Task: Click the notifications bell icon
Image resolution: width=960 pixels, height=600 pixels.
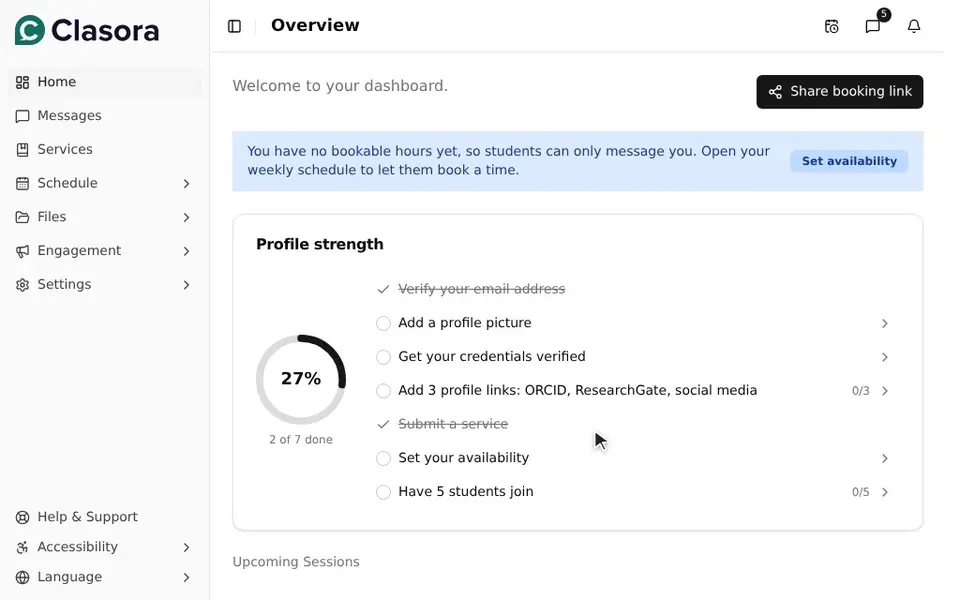Action: coord(914,26)
